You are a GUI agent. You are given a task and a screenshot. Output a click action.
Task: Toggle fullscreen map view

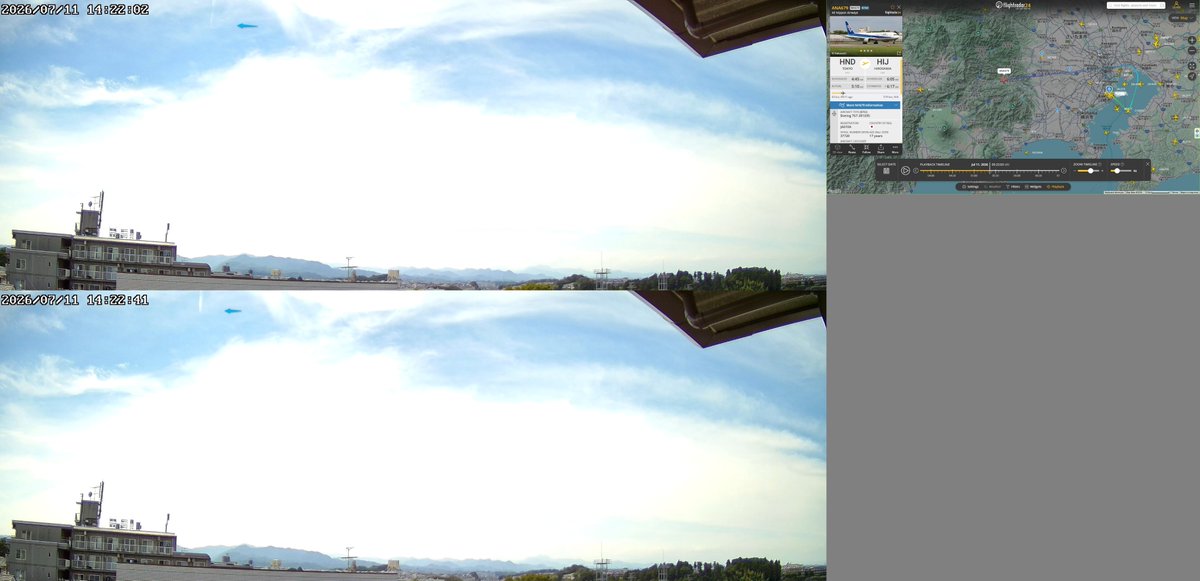tap(1192, 66)
